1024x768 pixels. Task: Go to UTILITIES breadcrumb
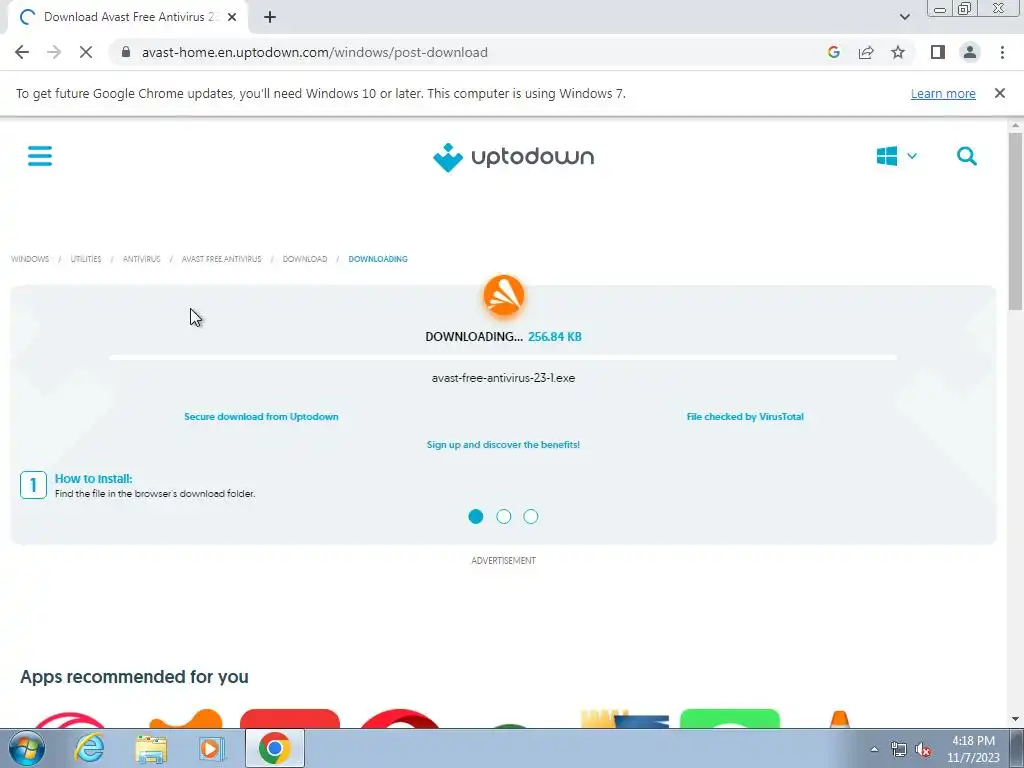[x=86, y=259]
